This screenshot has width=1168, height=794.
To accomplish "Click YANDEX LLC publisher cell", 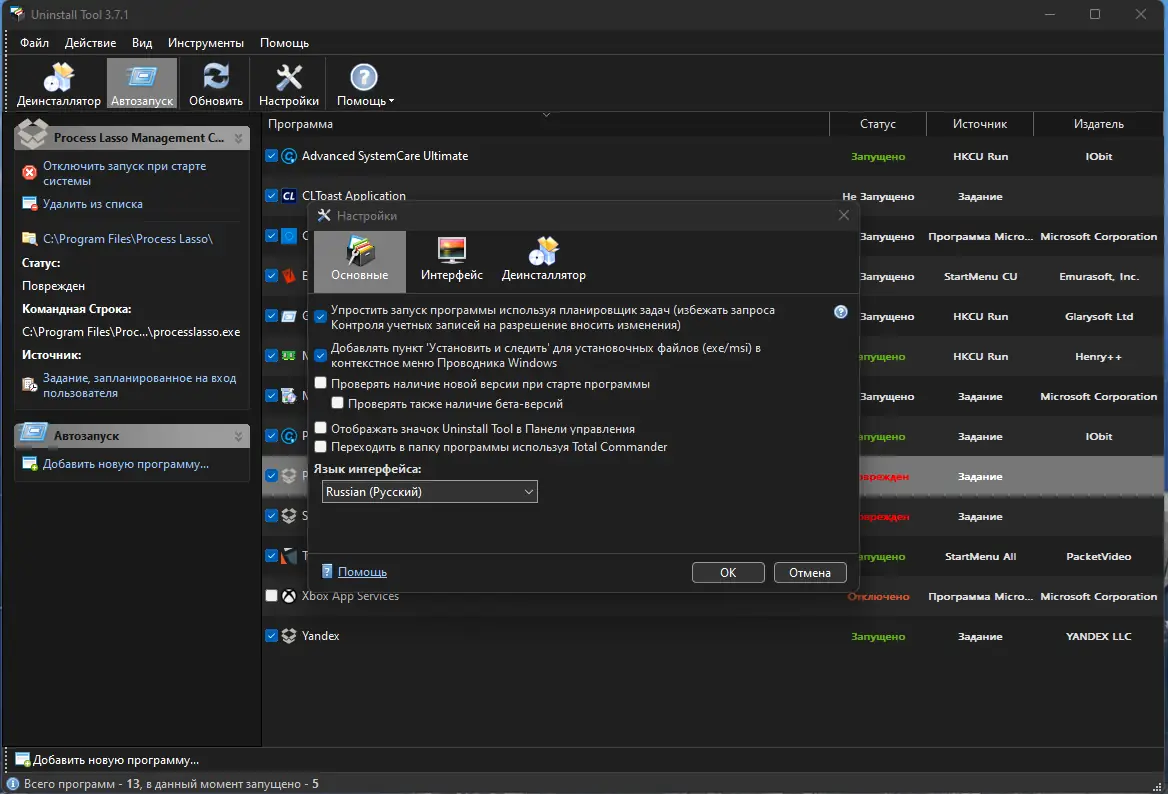I will (1099, 637).
